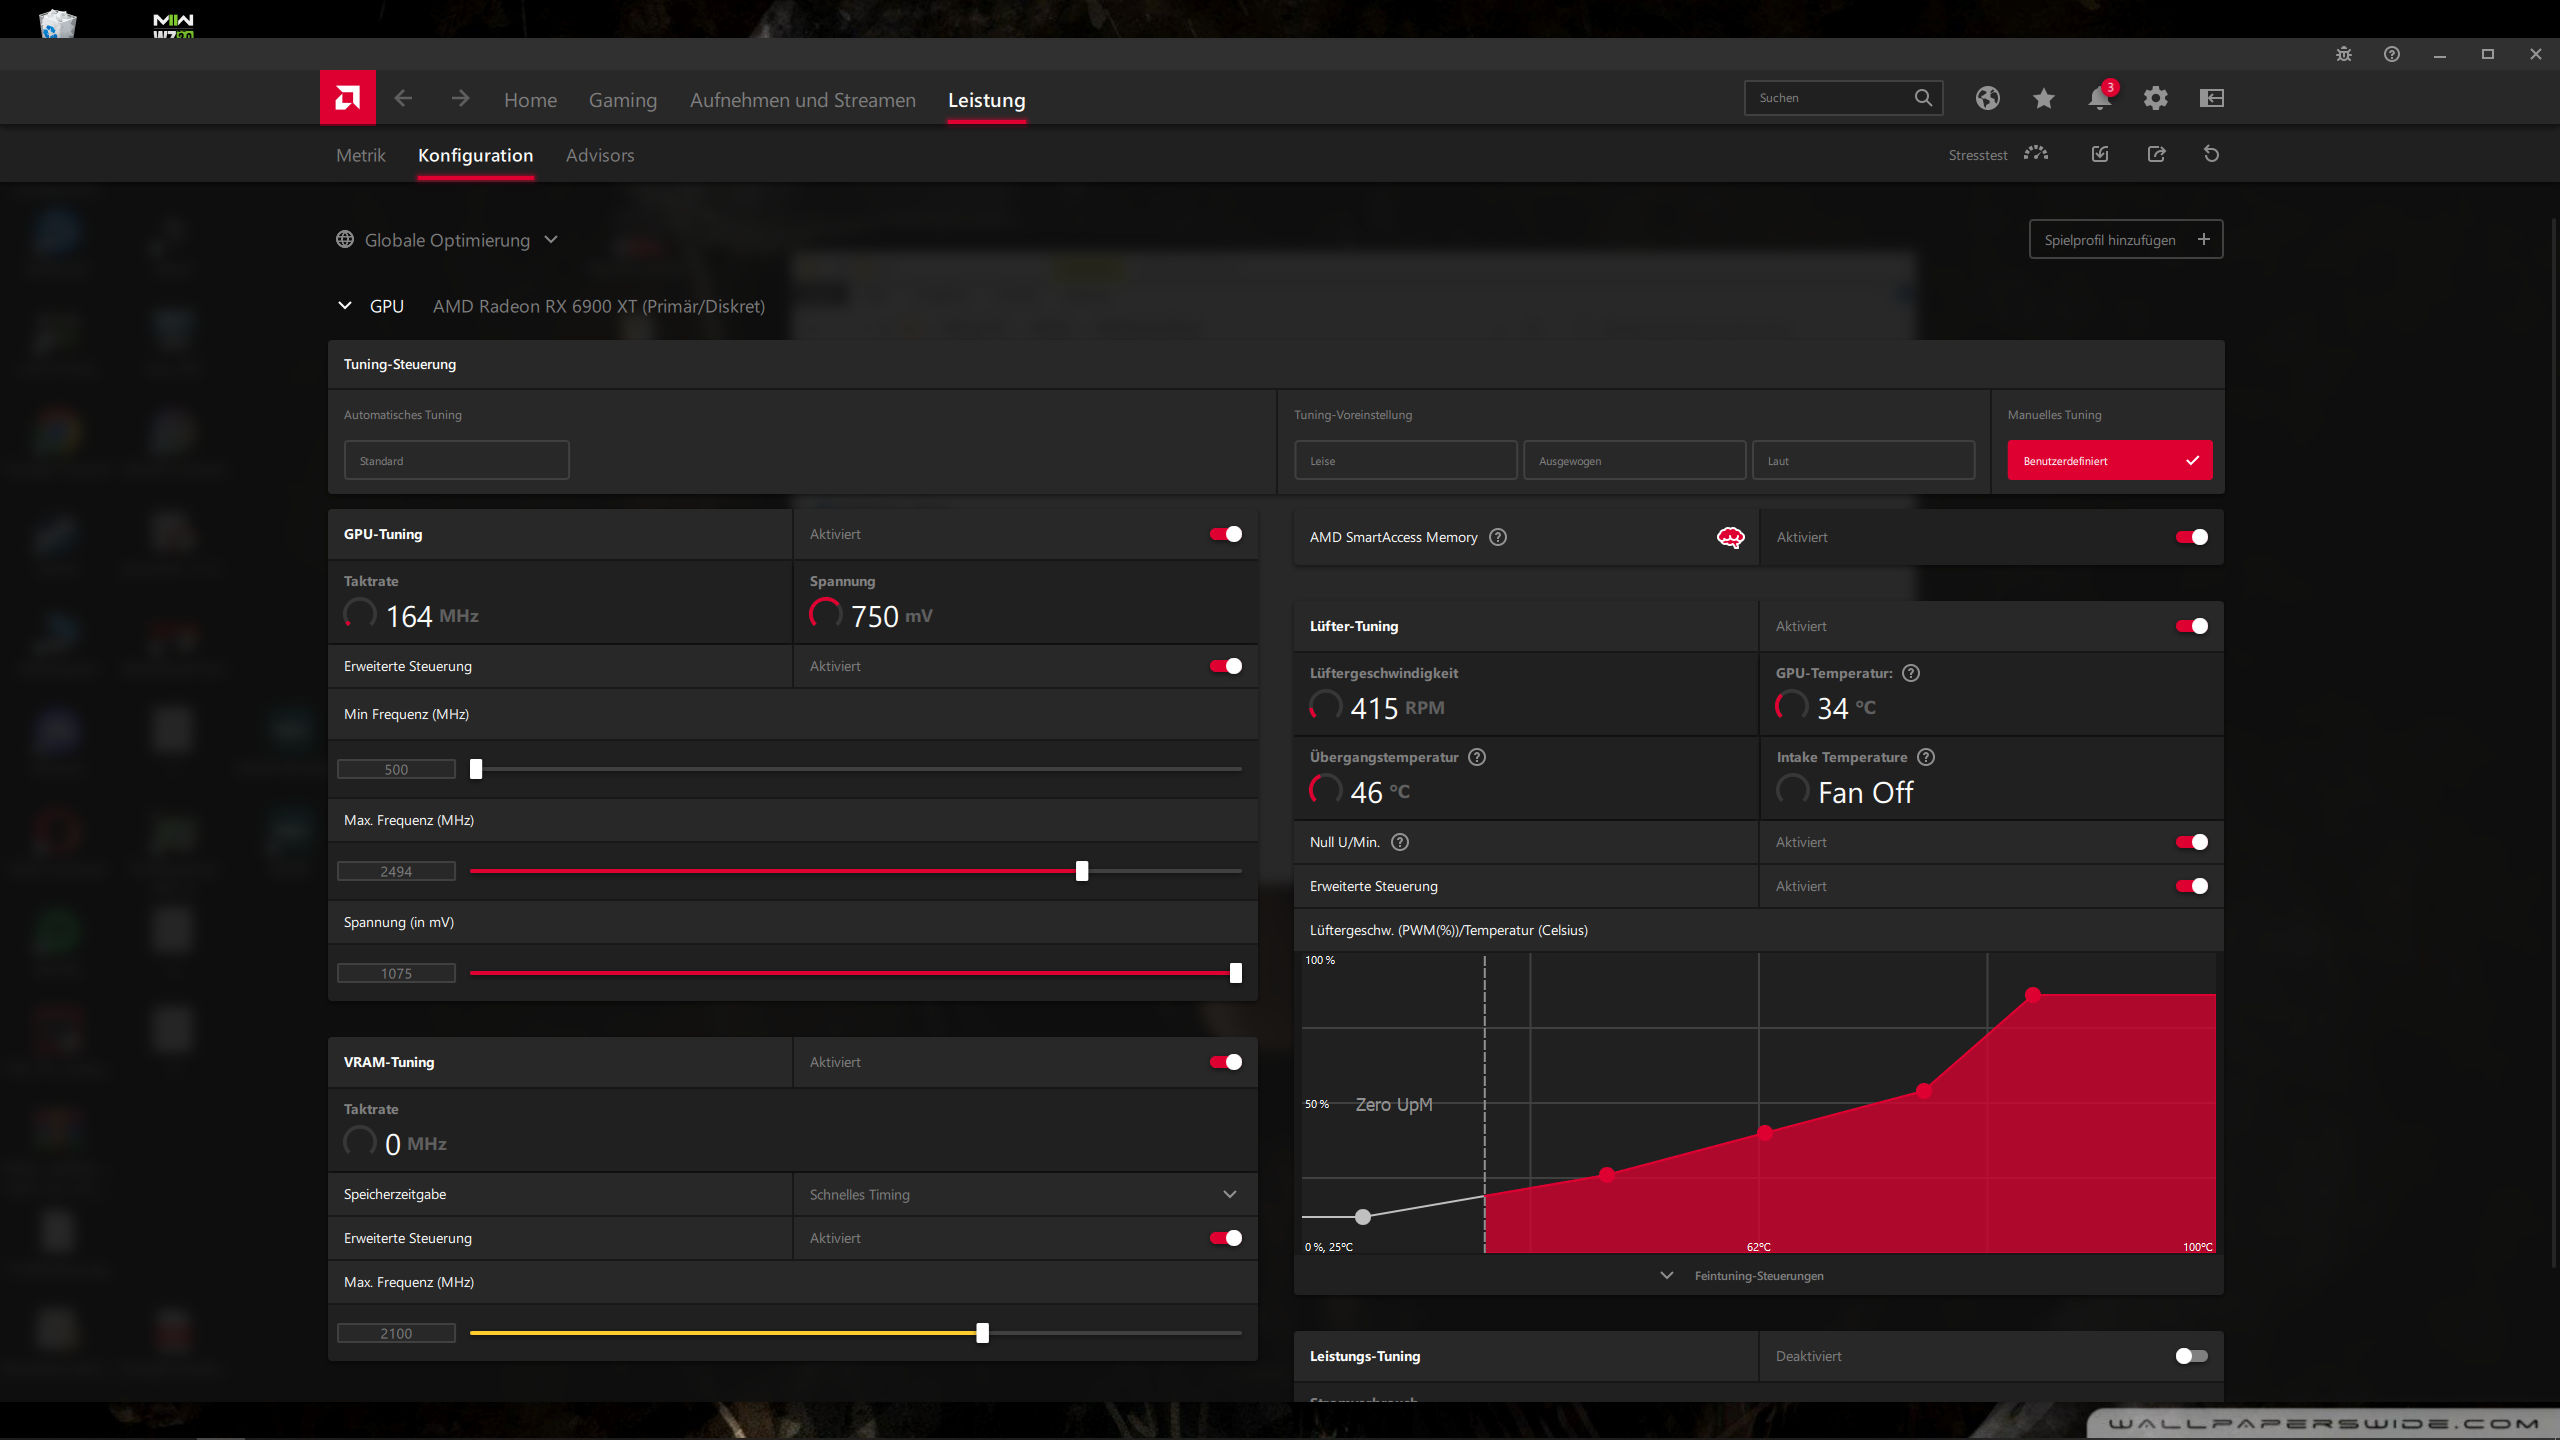
Task: Turn off AMD SmartAccess Memory toggle
Action: [x=2191, y=537]
